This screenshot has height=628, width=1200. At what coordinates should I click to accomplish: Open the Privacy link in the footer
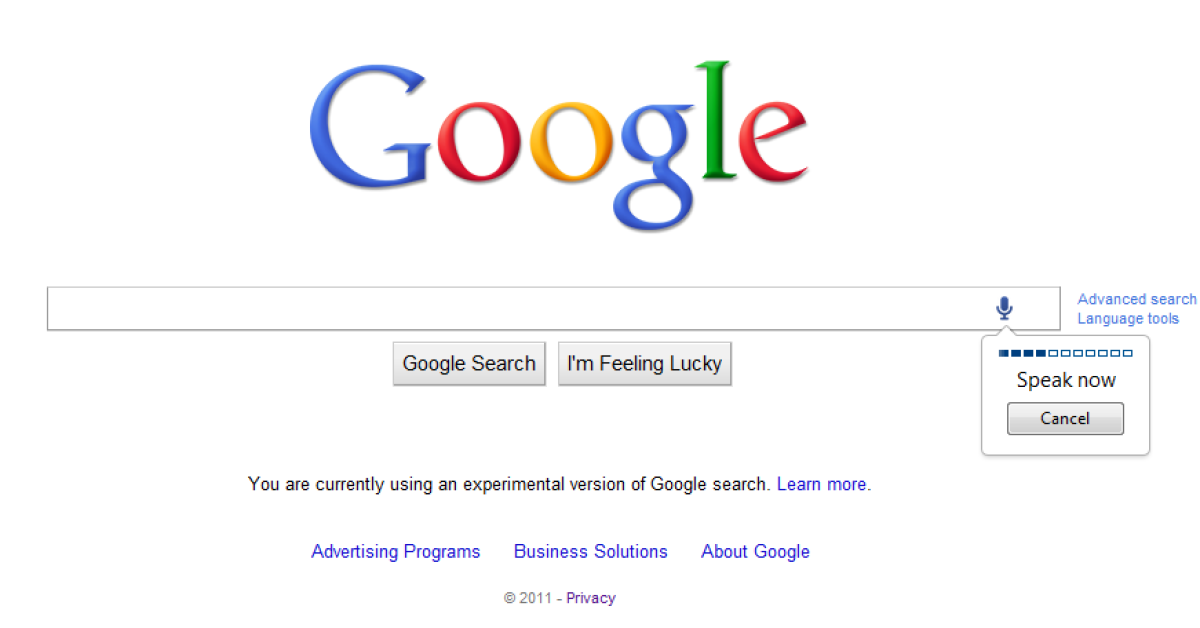coord(591,598)
